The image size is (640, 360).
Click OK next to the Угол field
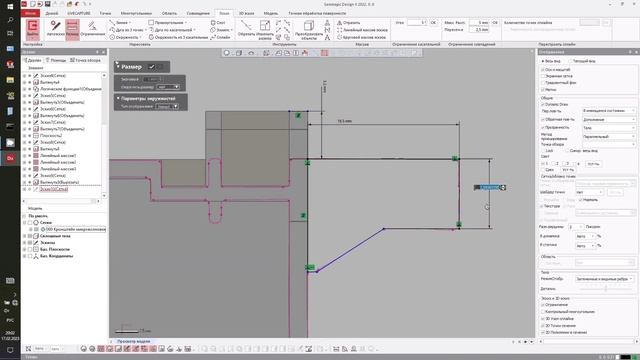[433, 22]
